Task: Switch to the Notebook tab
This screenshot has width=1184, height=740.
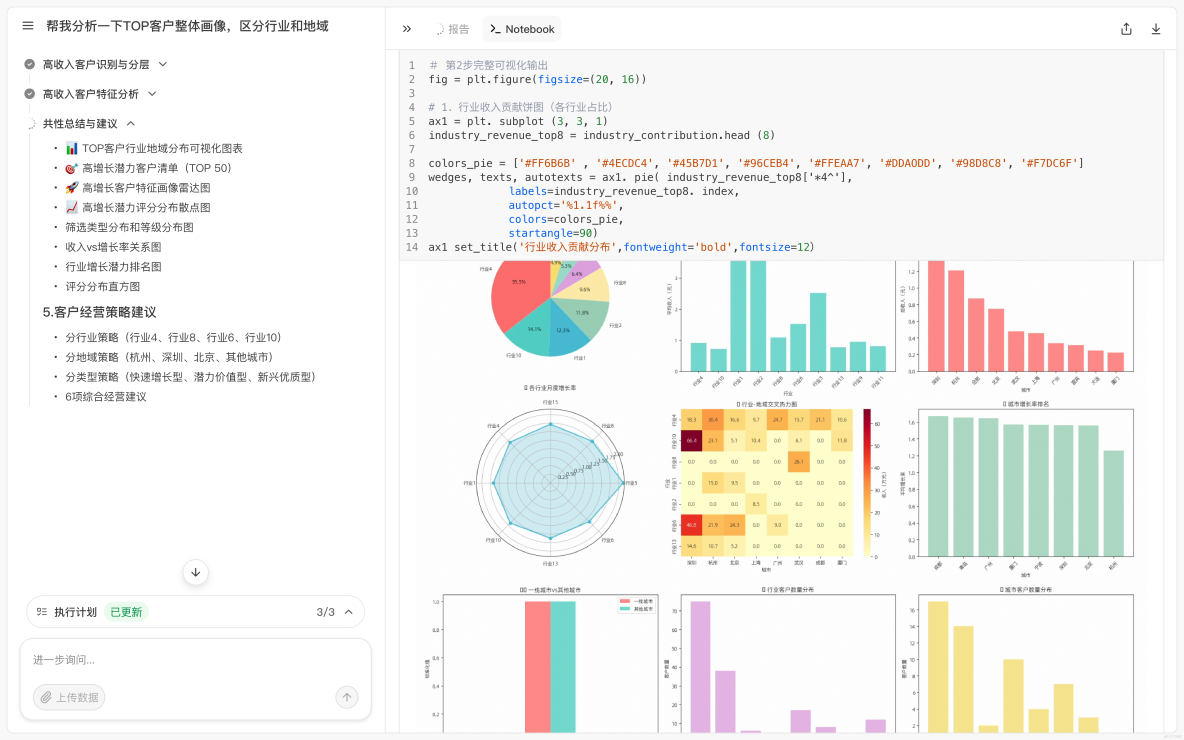Action: tap(521, 29)
